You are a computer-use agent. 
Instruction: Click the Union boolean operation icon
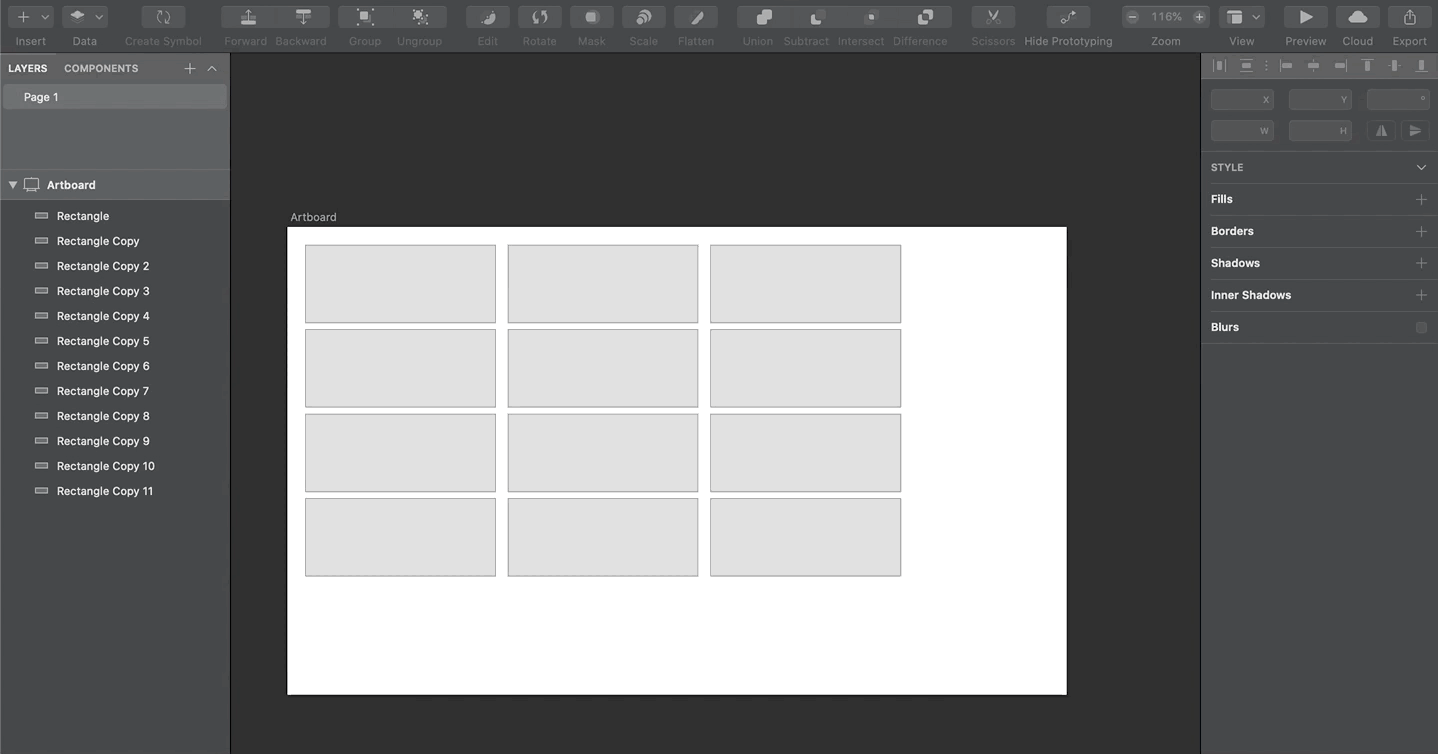(757, 17)
